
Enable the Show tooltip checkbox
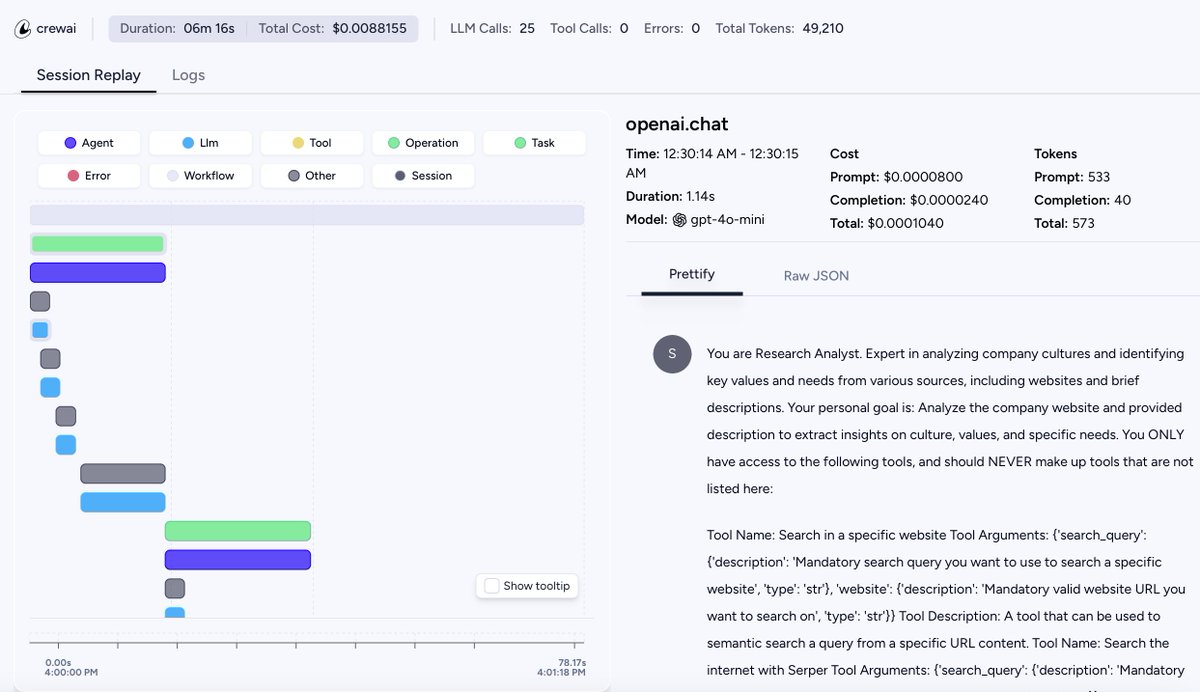coord(491,586)
